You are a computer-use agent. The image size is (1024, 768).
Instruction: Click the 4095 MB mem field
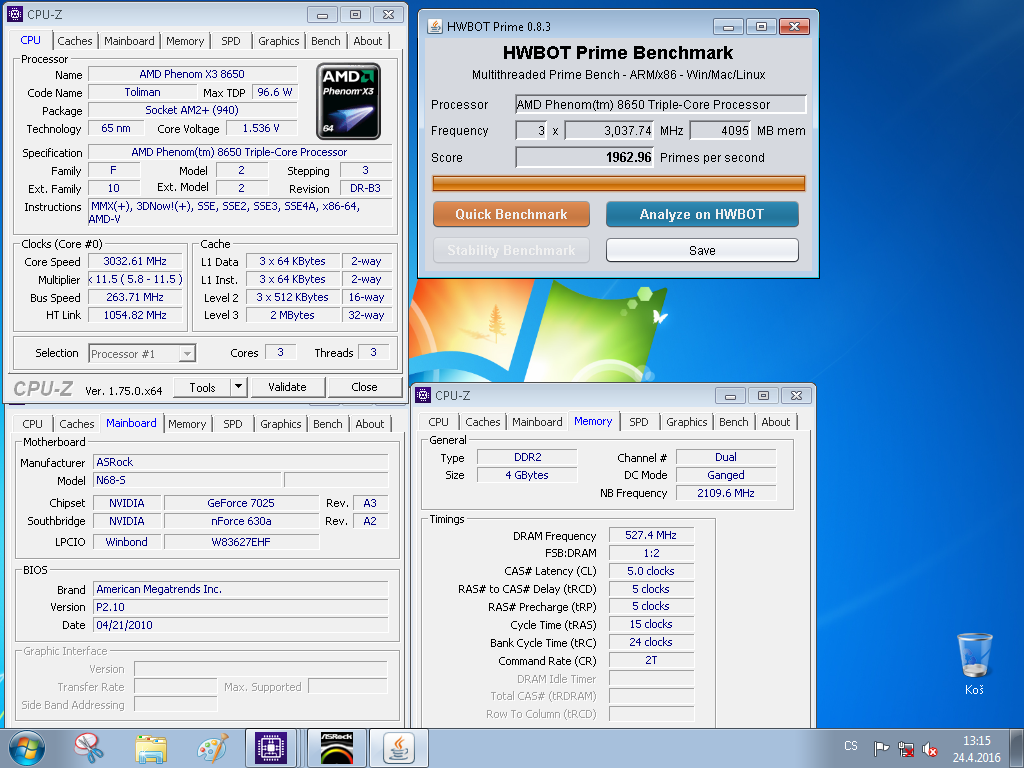720,131
